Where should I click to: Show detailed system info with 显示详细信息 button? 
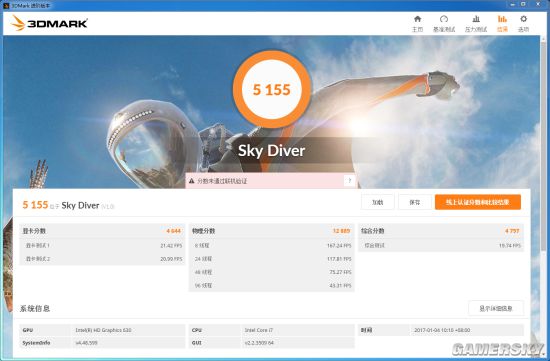tap(496, 308)
